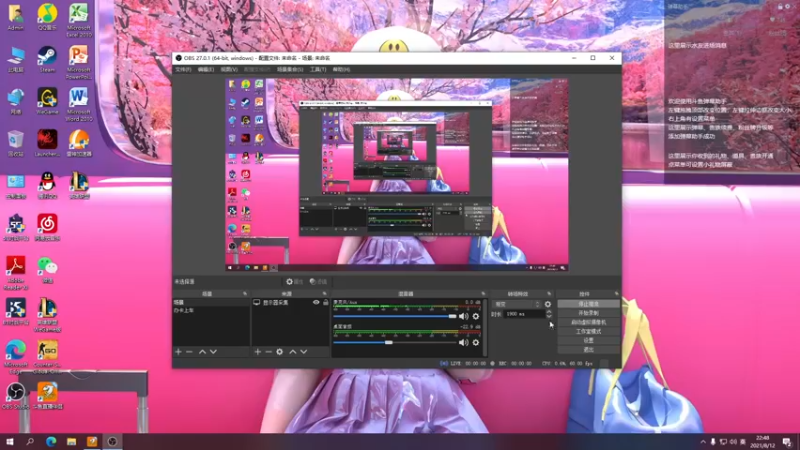Open the Tools menu in OBS
The image size is (800, 450).
tap(318, 69)
